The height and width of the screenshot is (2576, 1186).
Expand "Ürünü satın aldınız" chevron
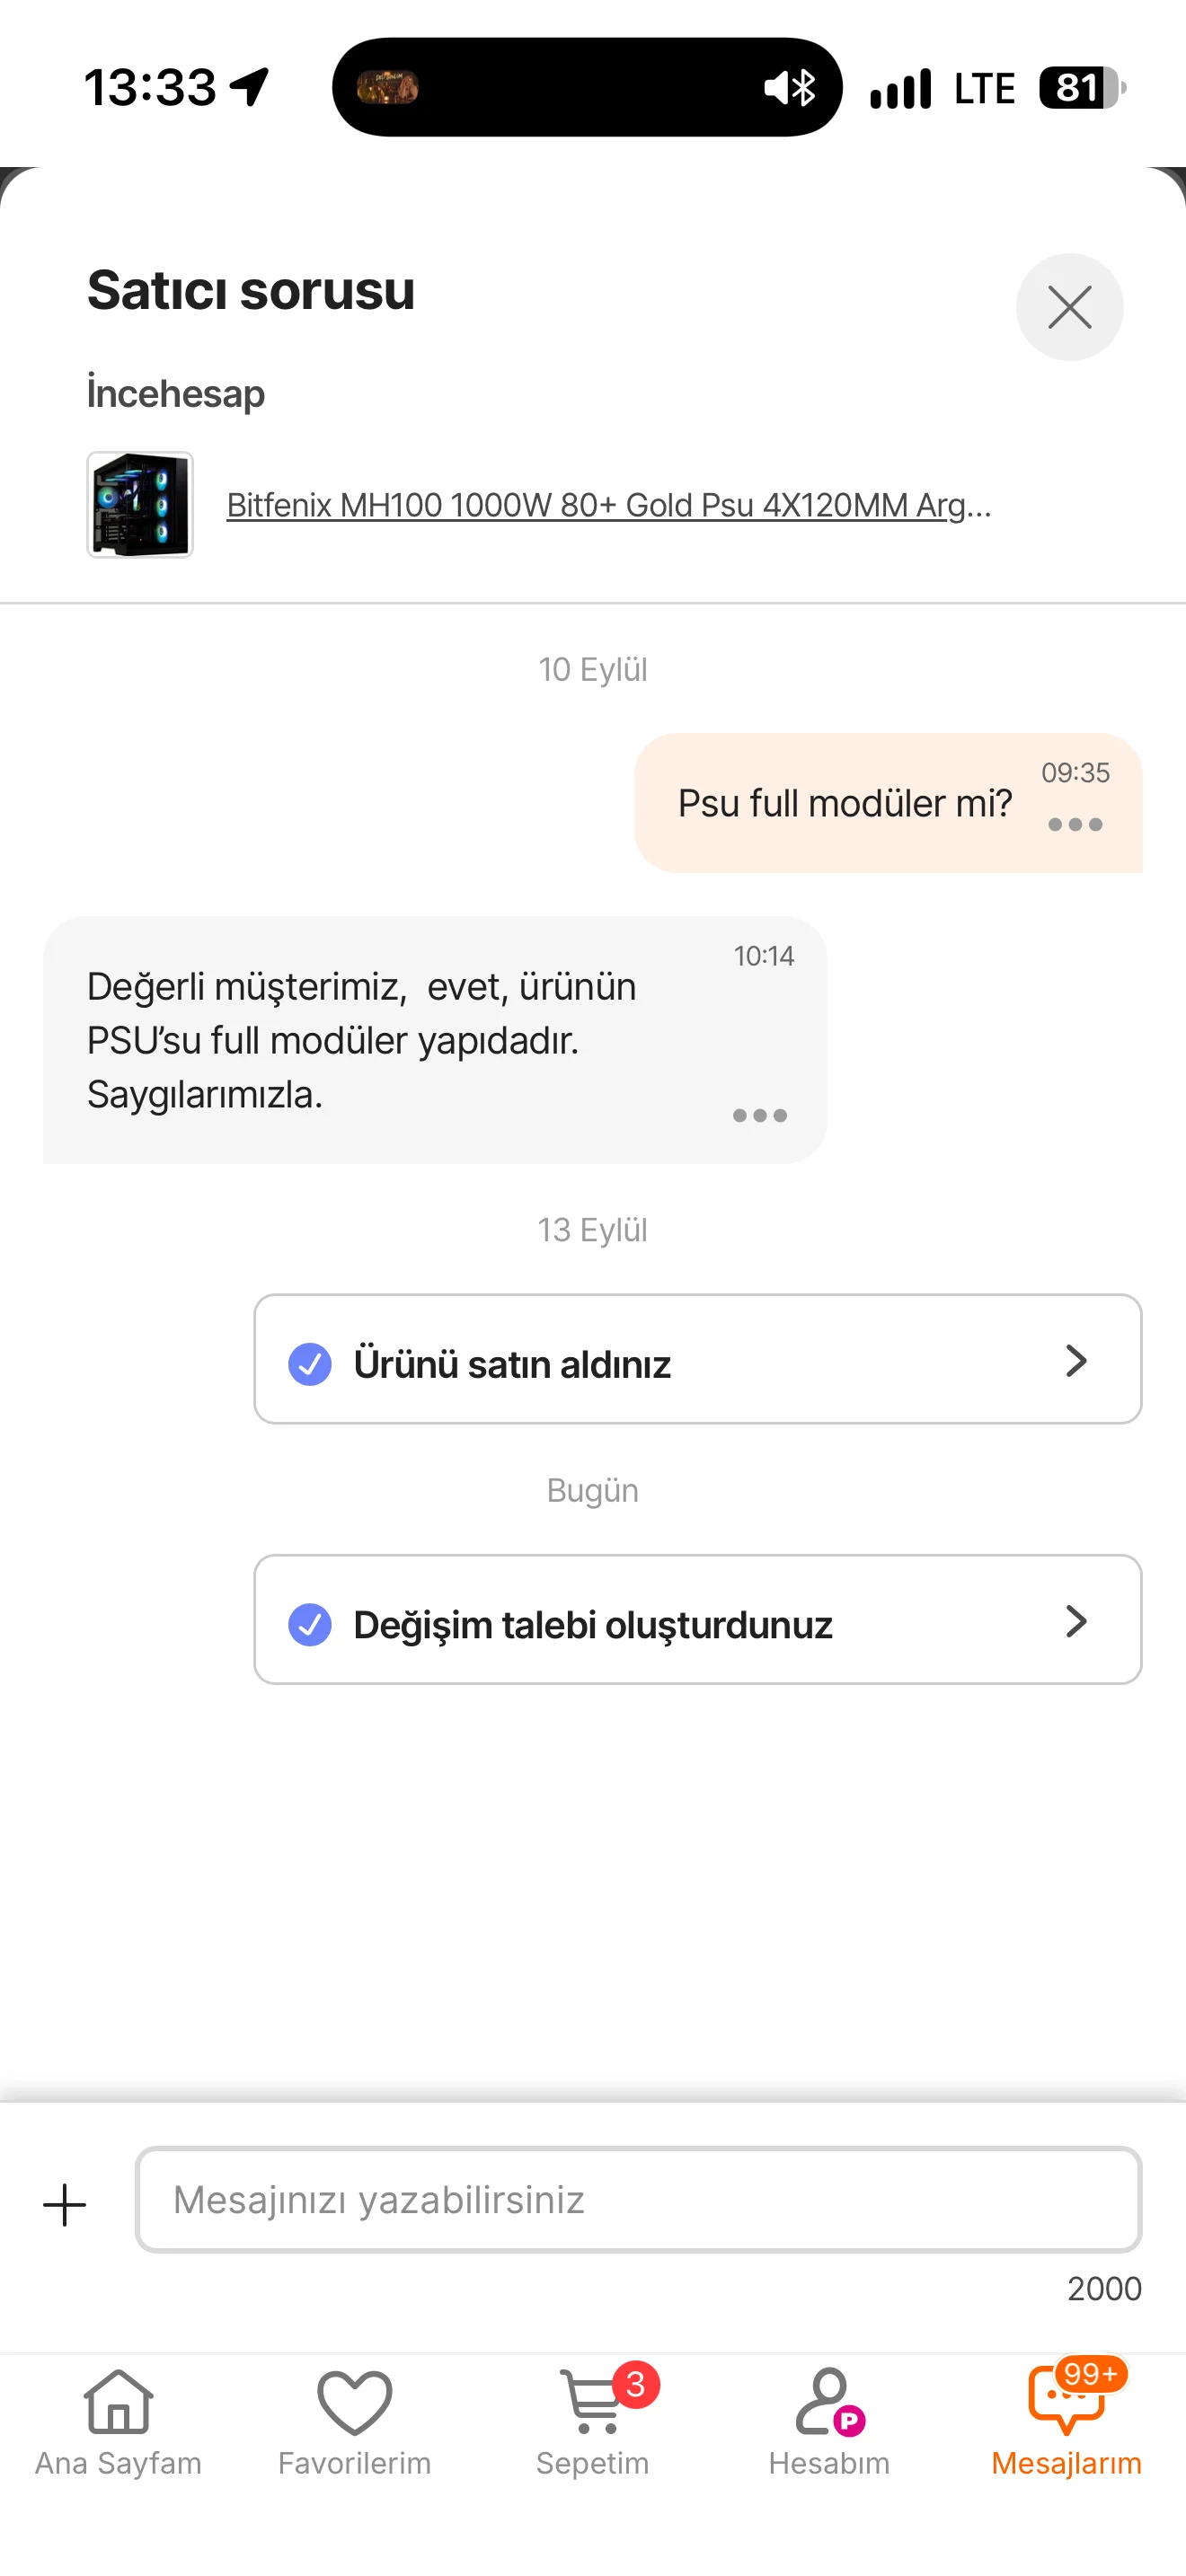[x=1076, y=1360]
